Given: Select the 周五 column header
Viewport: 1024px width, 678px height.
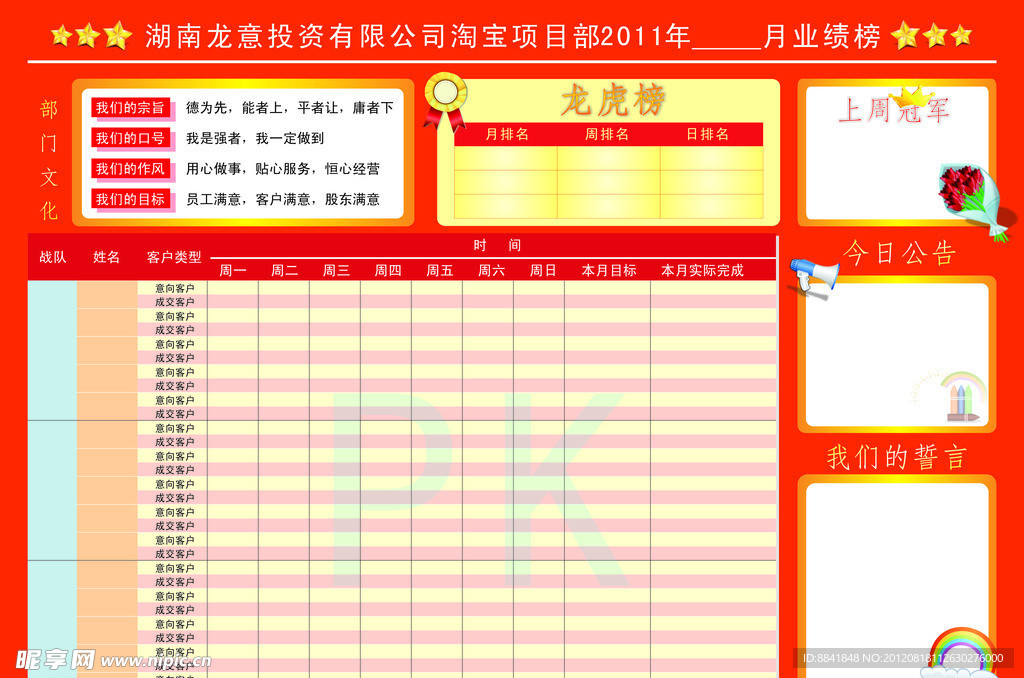Looking at the screenshot, I should click(440, 270).
